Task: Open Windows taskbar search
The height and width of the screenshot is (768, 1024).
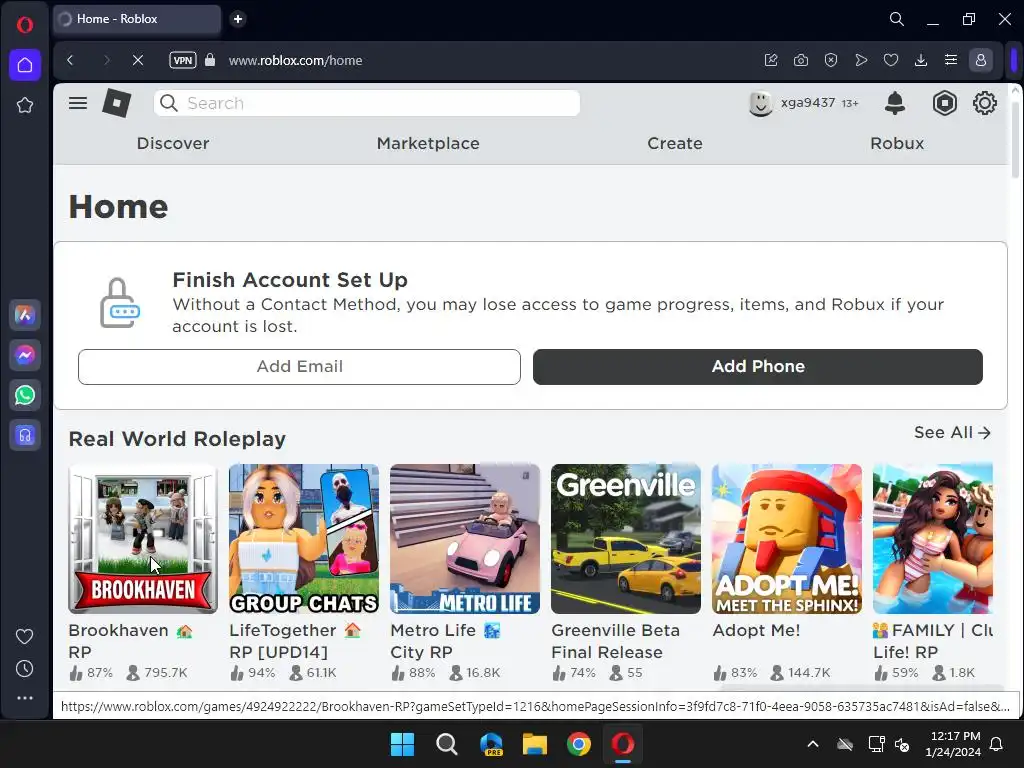Action: (447, 744)
